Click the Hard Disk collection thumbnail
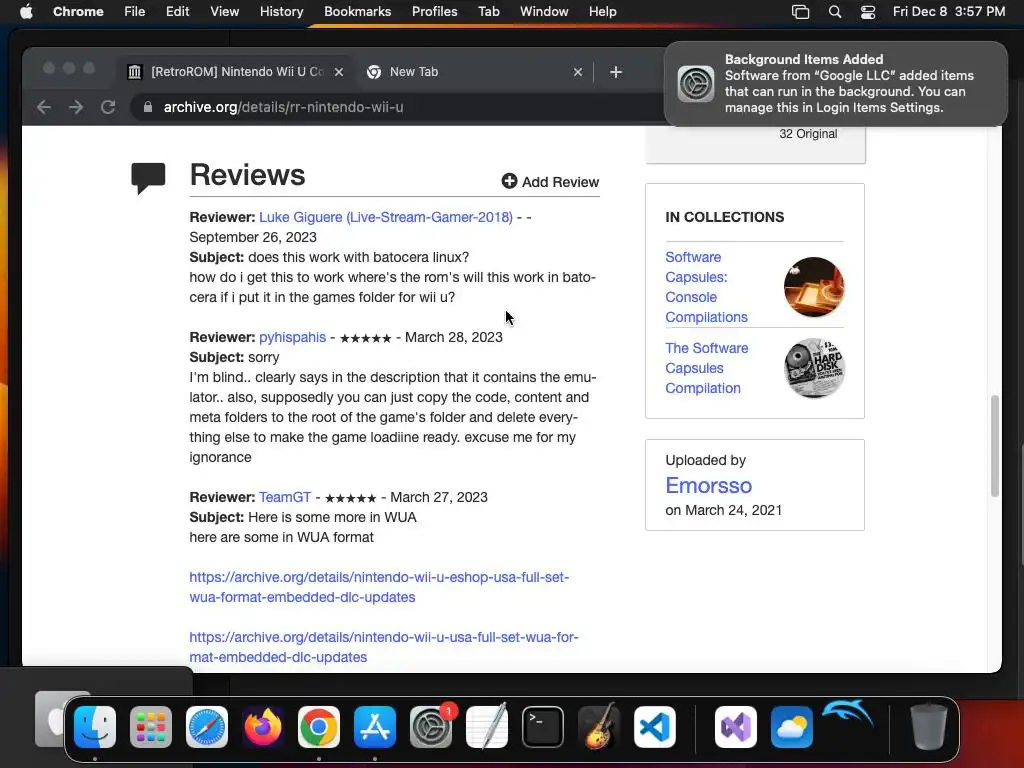The image size is (1024, 768). [x=814, y=368]
